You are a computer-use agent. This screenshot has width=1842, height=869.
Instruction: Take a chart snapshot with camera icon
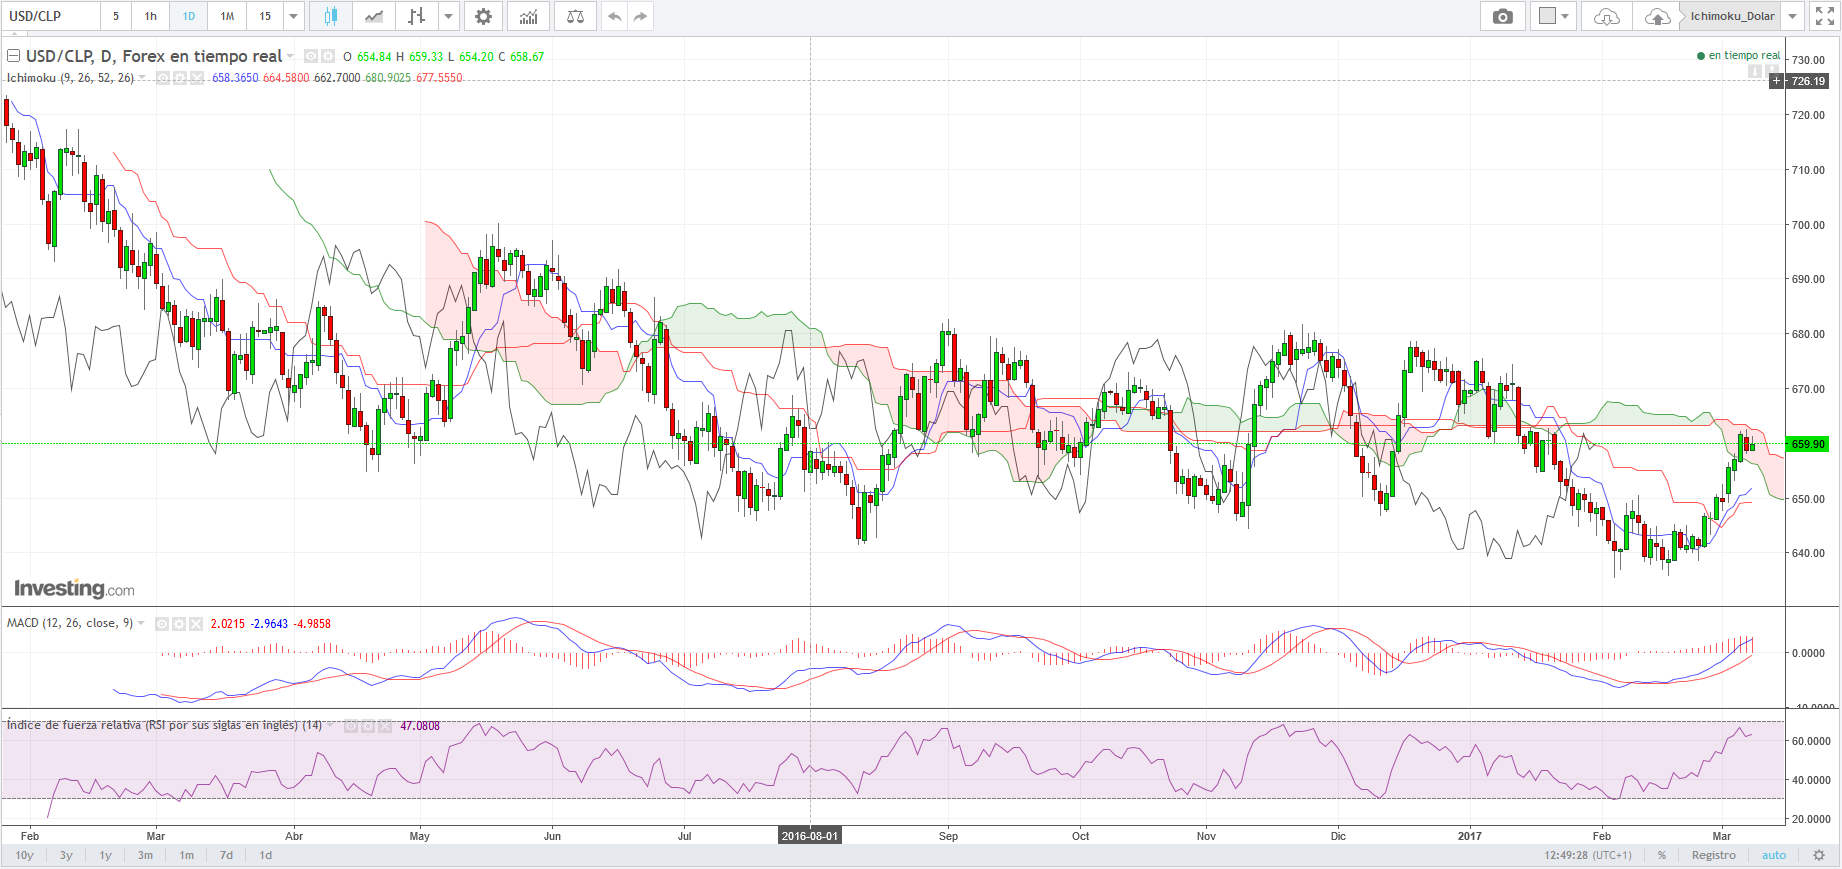click(1502, 16)
